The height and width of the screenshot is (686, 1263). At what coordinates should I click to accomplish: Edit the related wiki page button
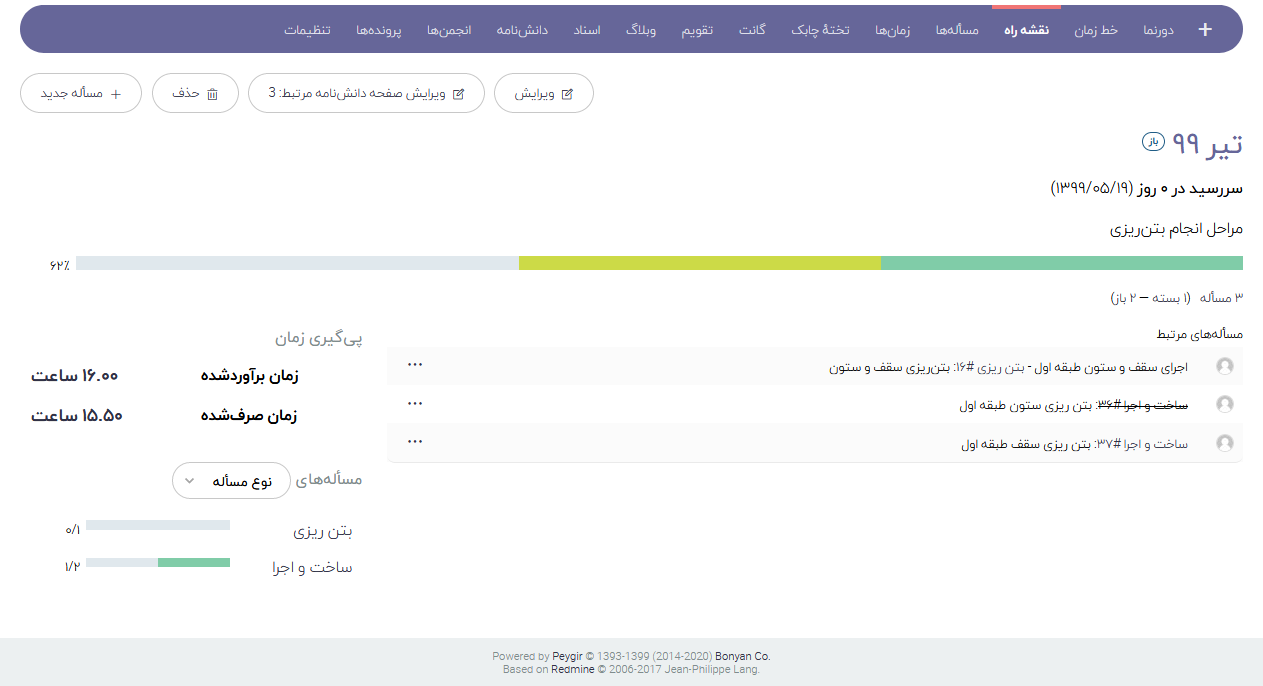point(366,93)
